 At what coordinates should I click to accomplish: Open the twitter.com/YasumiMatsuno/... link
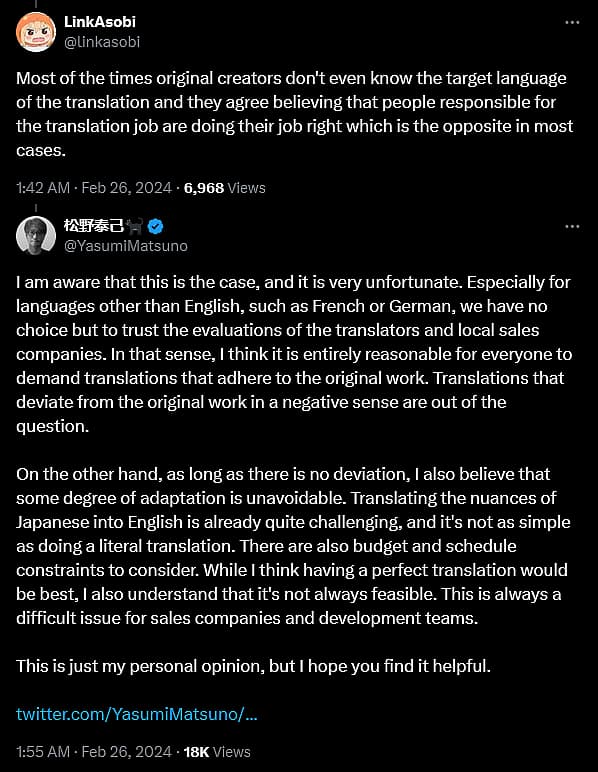pos(137,714)
